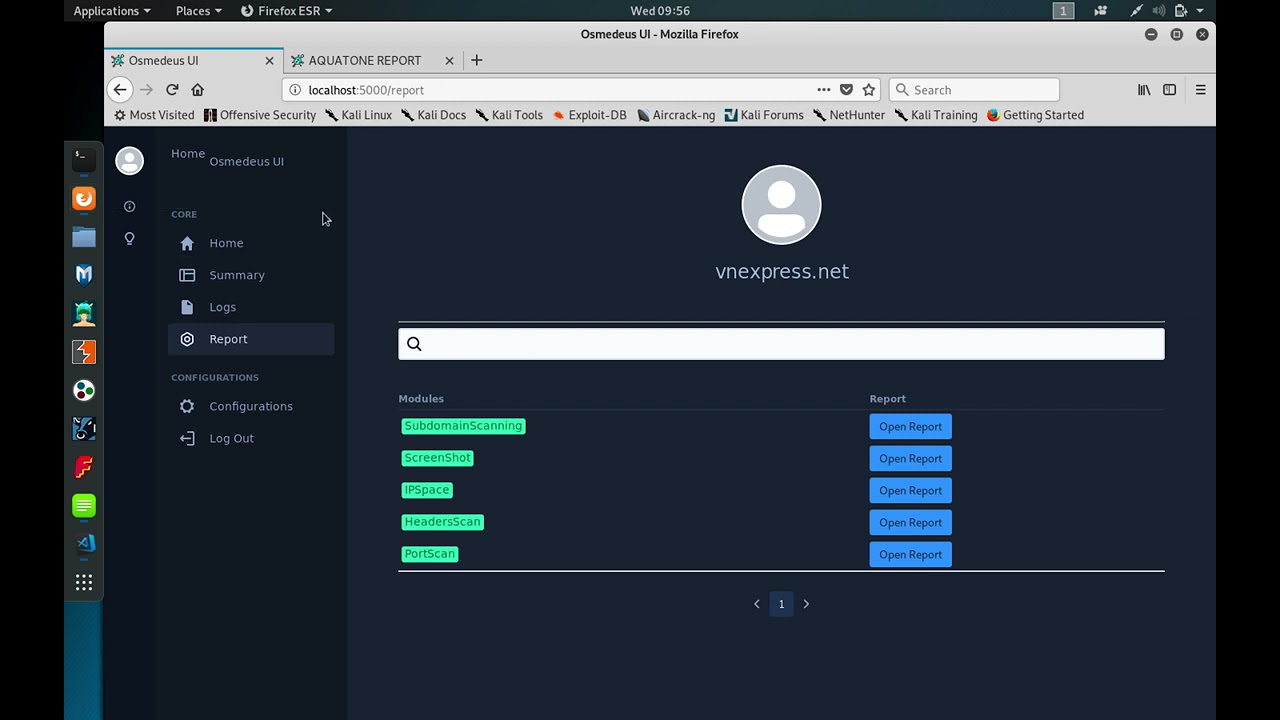Show all applications grid in dock
This screenshot has height=720, width=1280.
click(x=84, y=582)
